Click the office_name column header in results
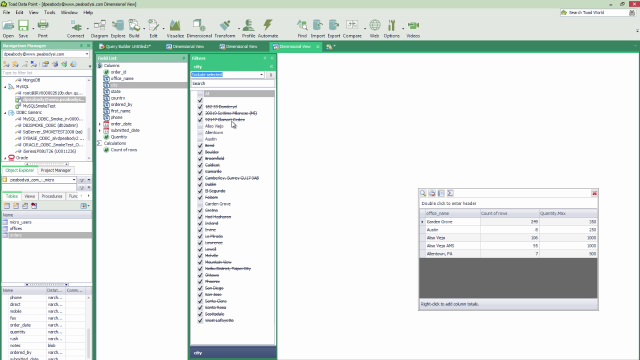Image resolution: width=640 pixels, height=360 pixels. pos(452,213)
